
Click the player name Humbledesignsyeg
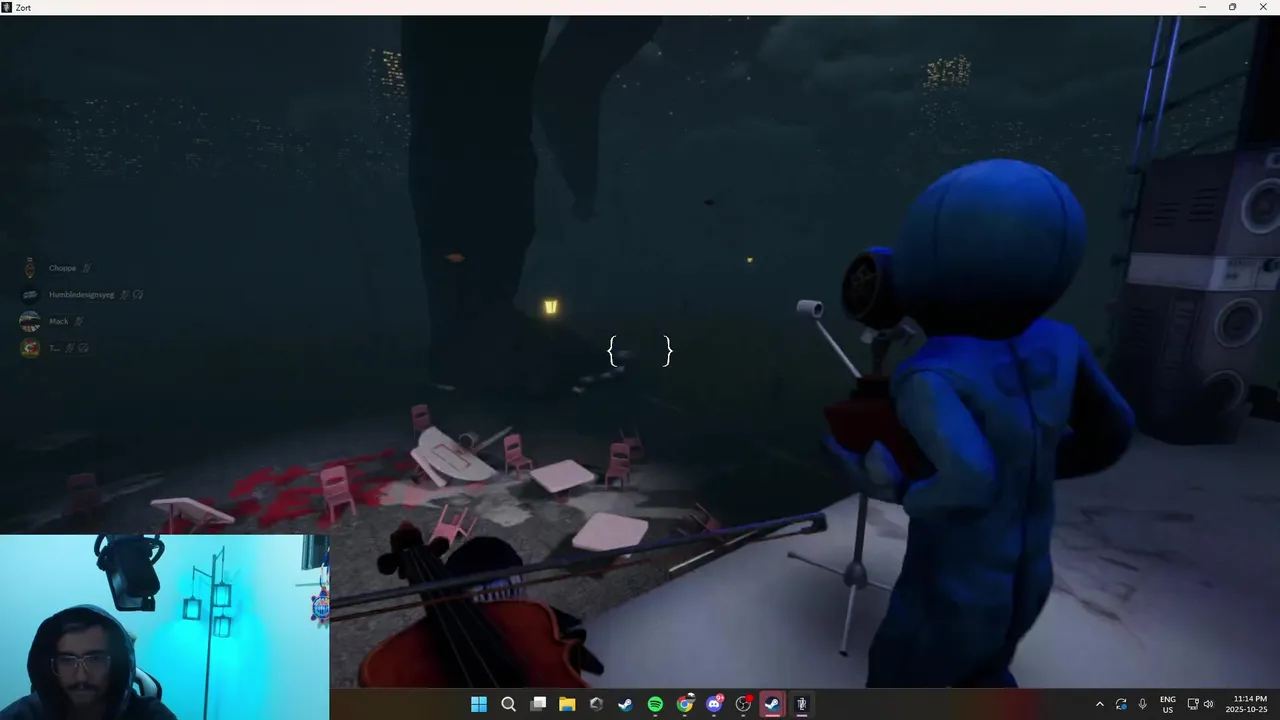(81, 295)
